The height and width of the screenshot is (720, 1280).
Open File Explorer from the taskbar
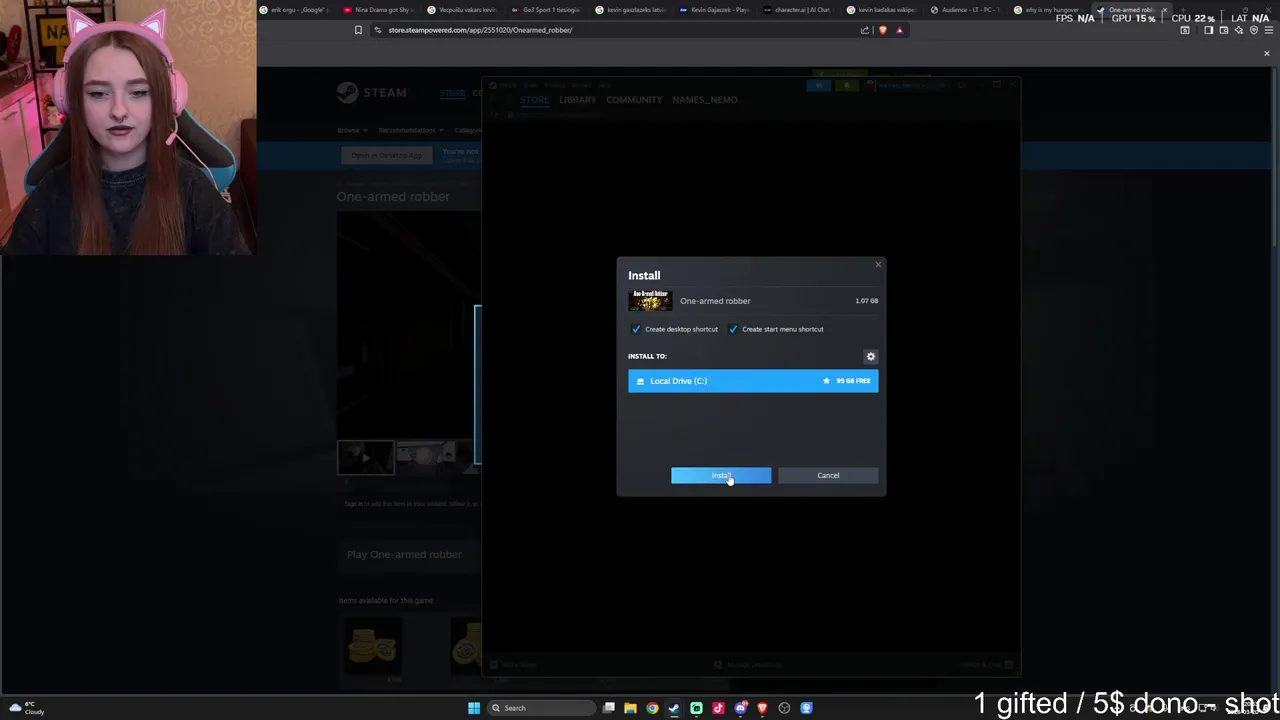coord(630,708)
